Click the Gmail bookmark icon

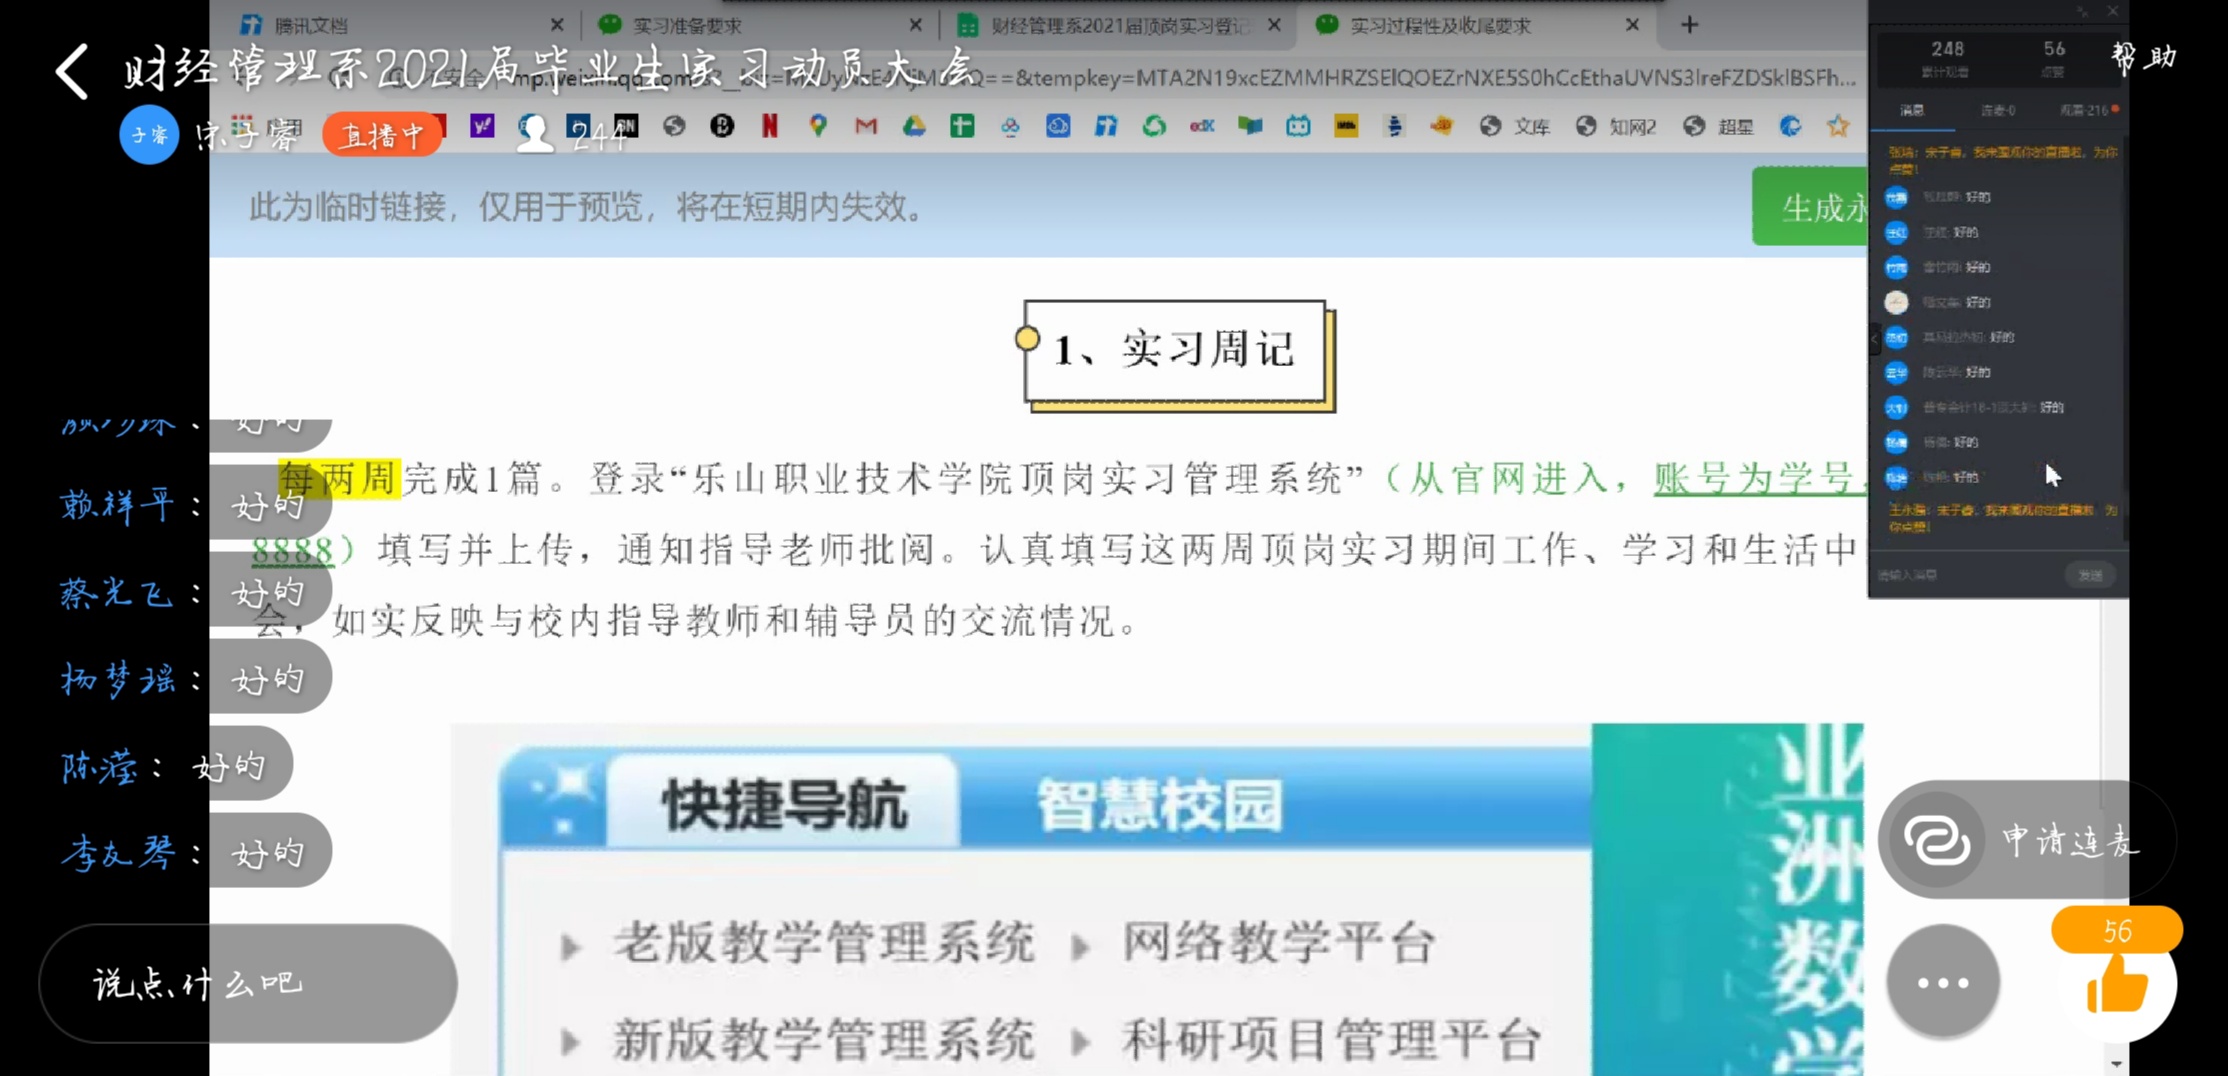pyautogui.click(x=866, y=126)
